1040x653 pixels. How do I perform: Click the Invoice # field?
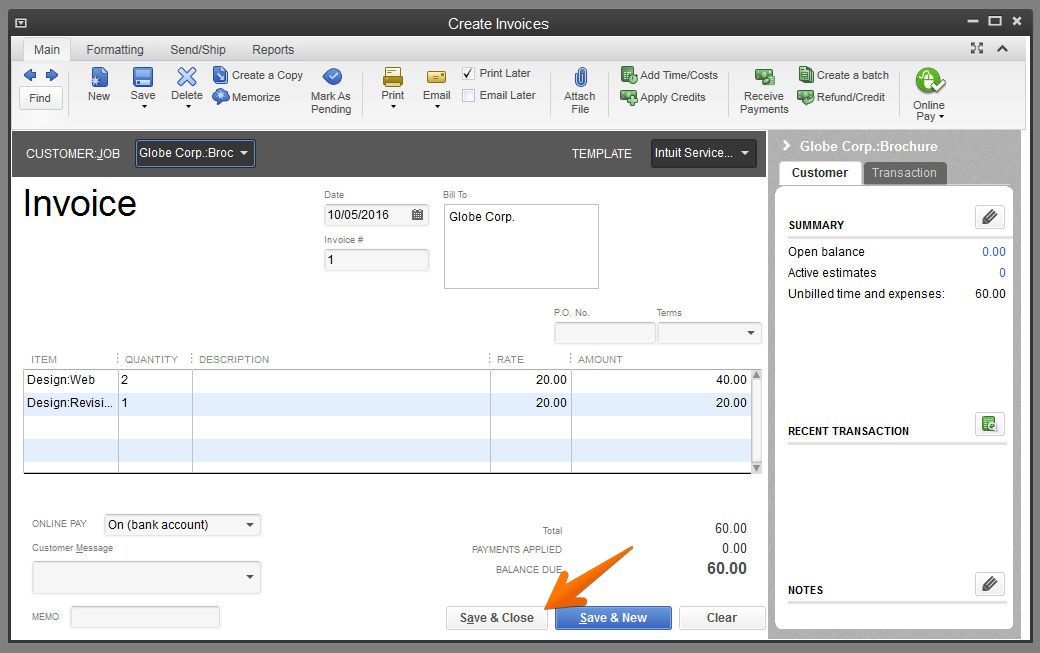pyautogui.click(x=376, y=260)
